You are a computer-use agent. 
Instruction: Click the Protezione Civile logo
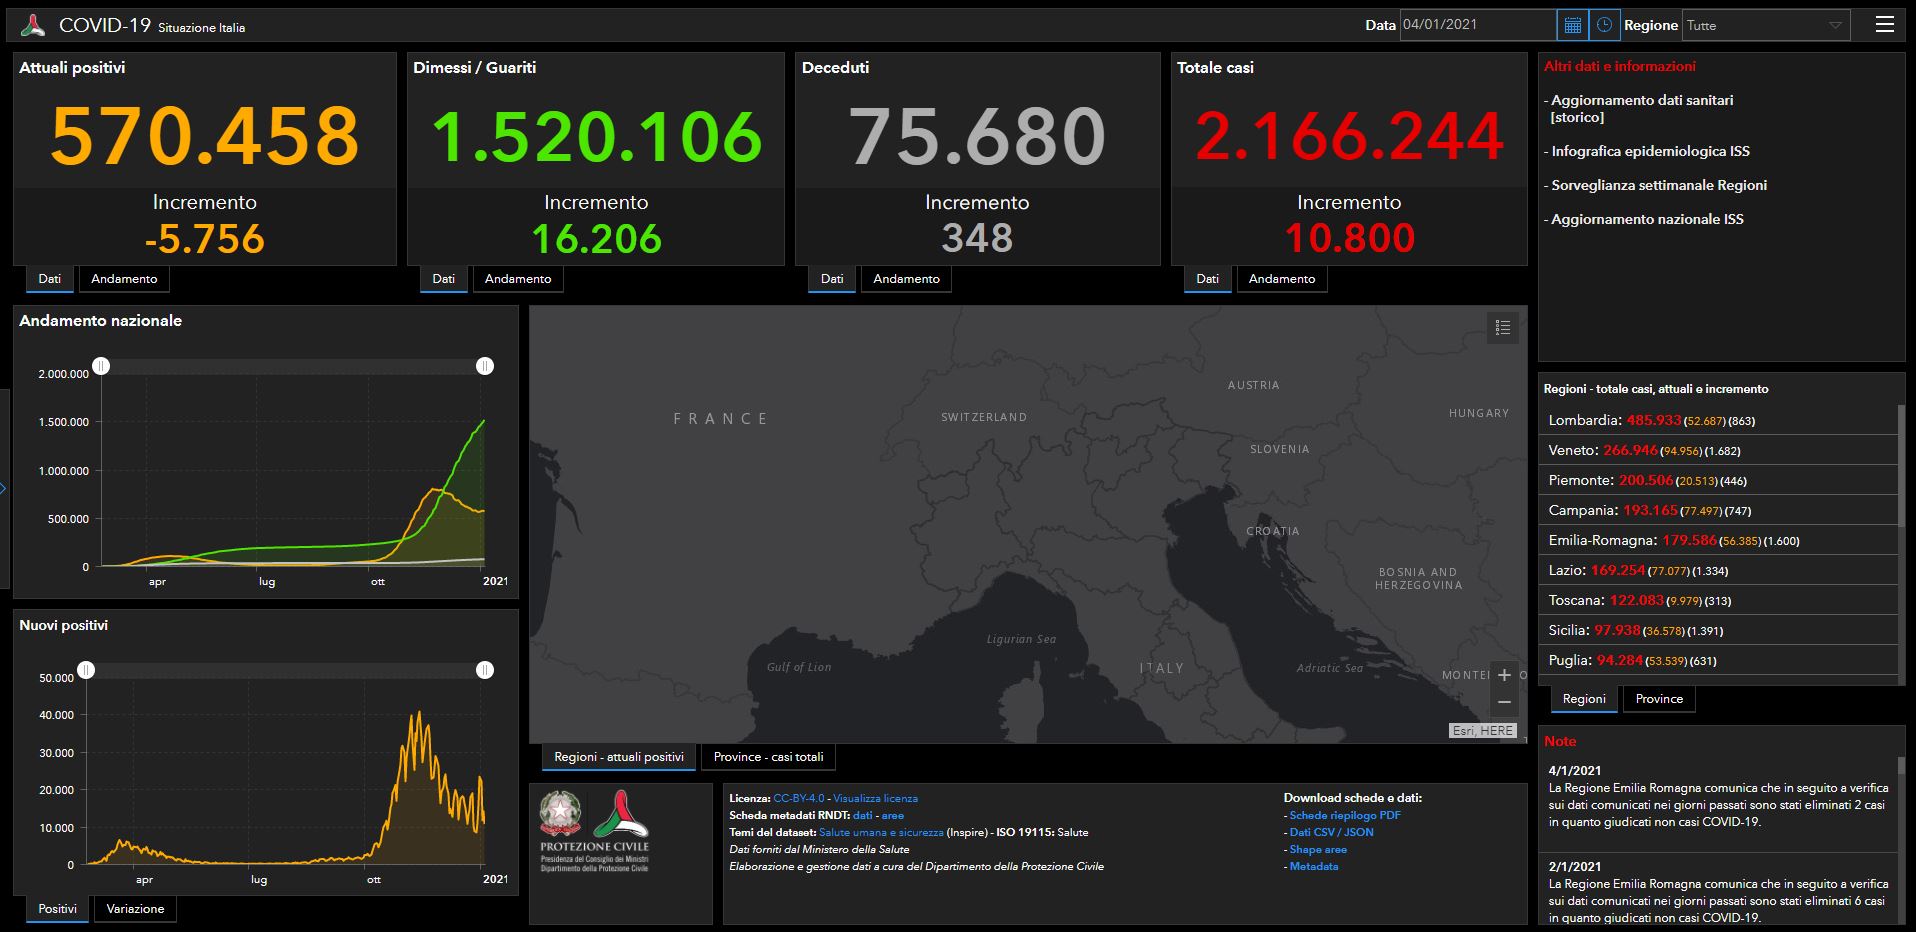pyautogui.click(x=621, y=815)
